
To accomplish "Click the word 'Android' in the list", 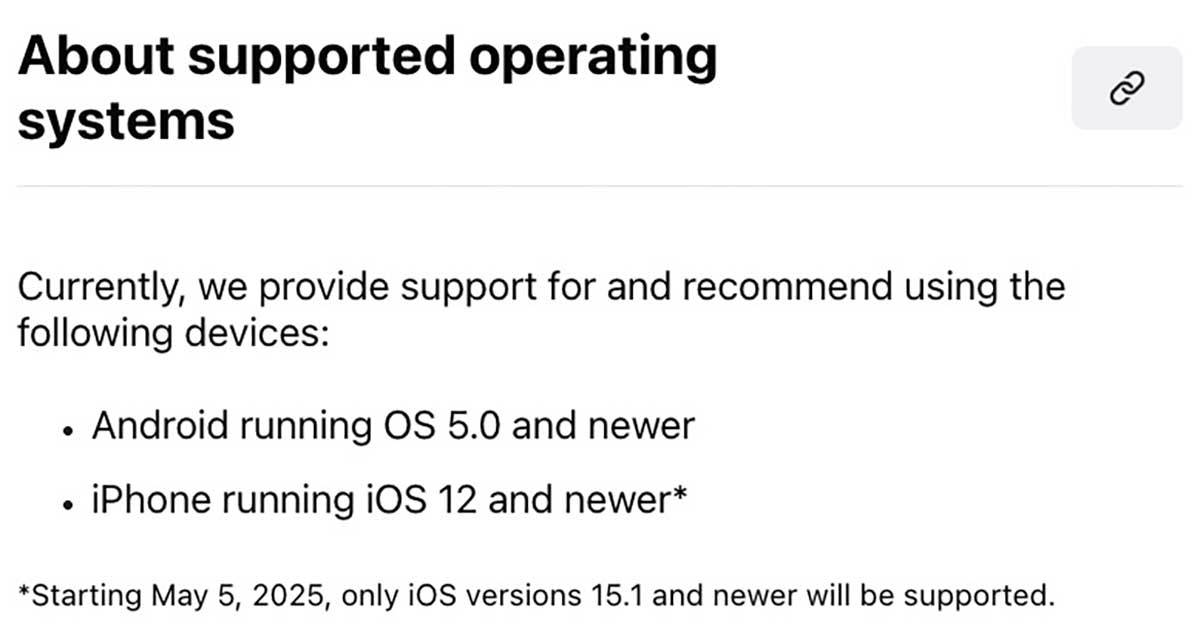I will click(x=163, y=426).
